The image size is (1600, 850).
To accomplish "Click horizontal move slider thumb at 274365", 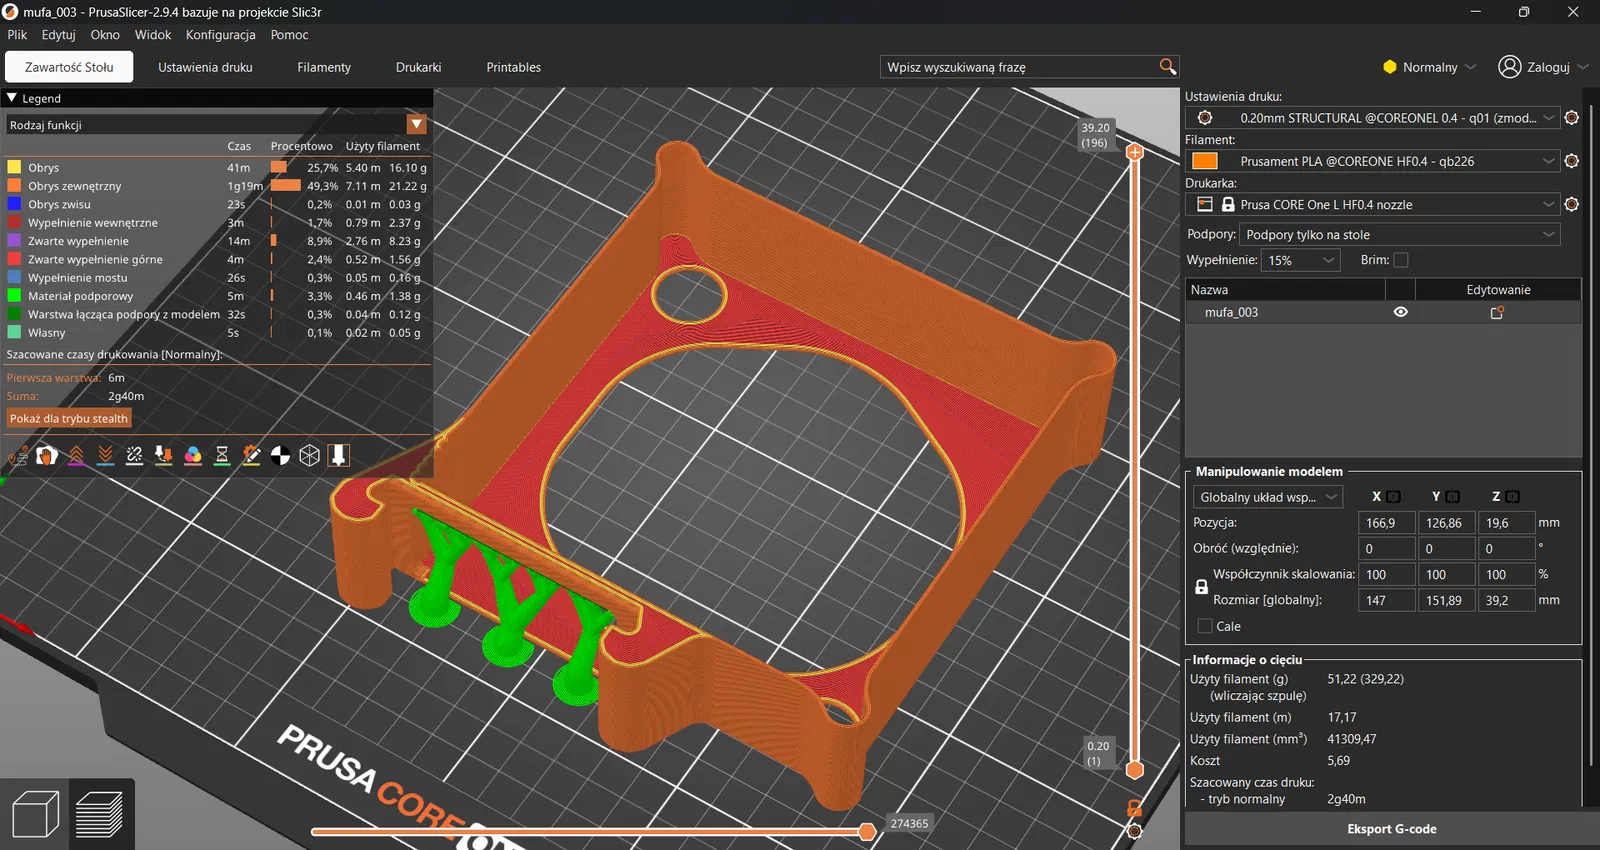I will point(868,831).
